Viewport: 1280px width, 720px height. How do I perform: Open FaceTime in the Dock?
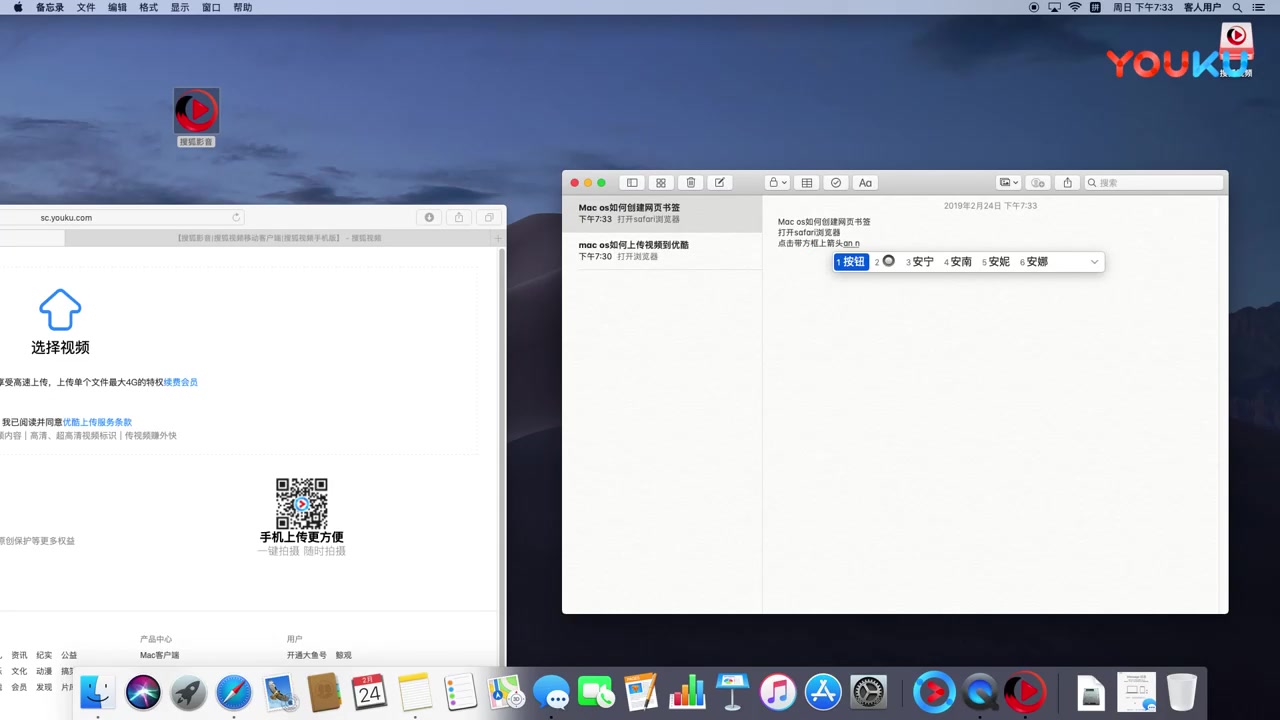[x=596, y=692]
